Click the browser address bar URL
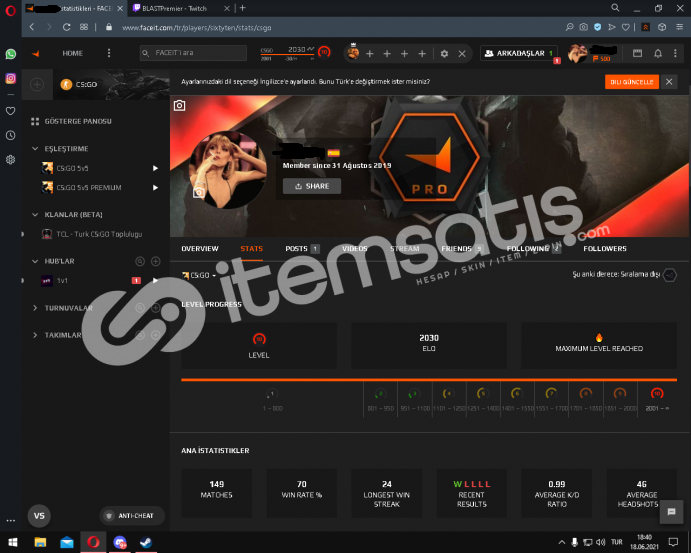The width and height of the screenshot is (691, 553). click(x=197, y=27)
